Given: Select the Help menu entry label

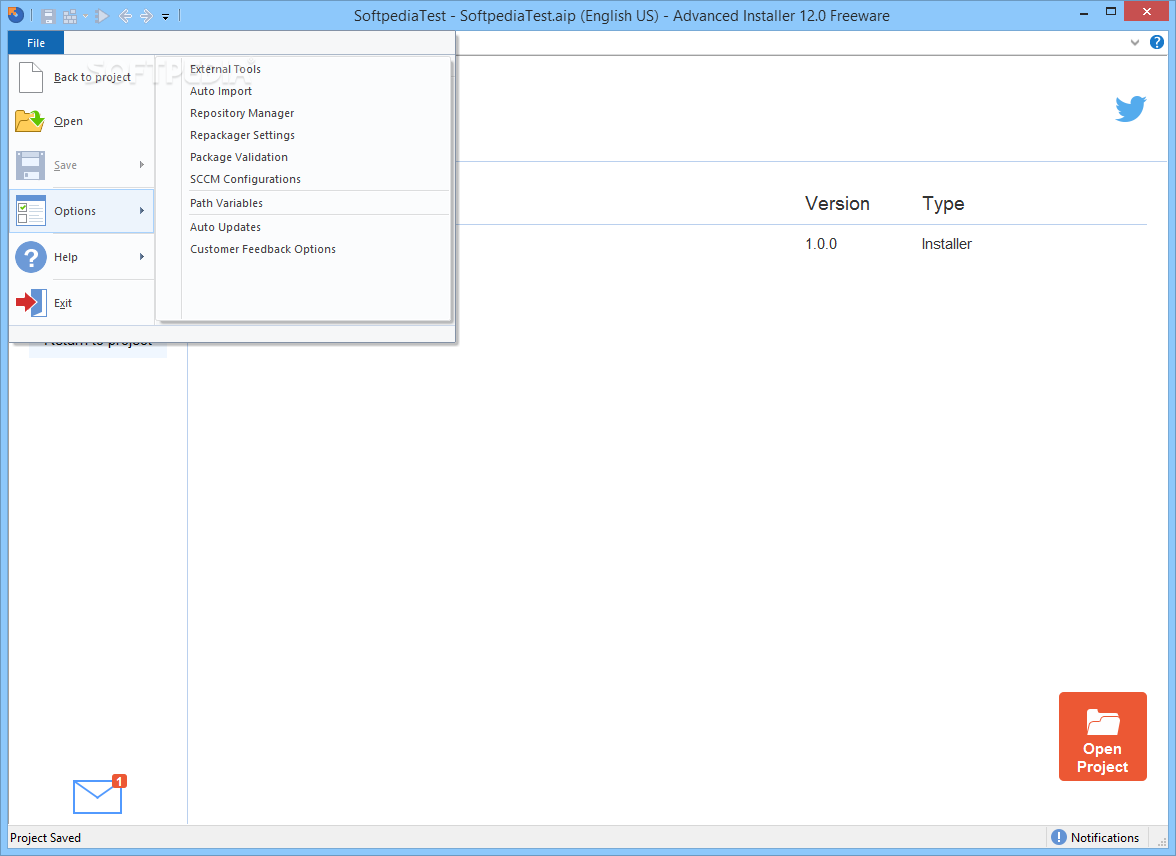Looking at the screenshot, I should point(66,257).
